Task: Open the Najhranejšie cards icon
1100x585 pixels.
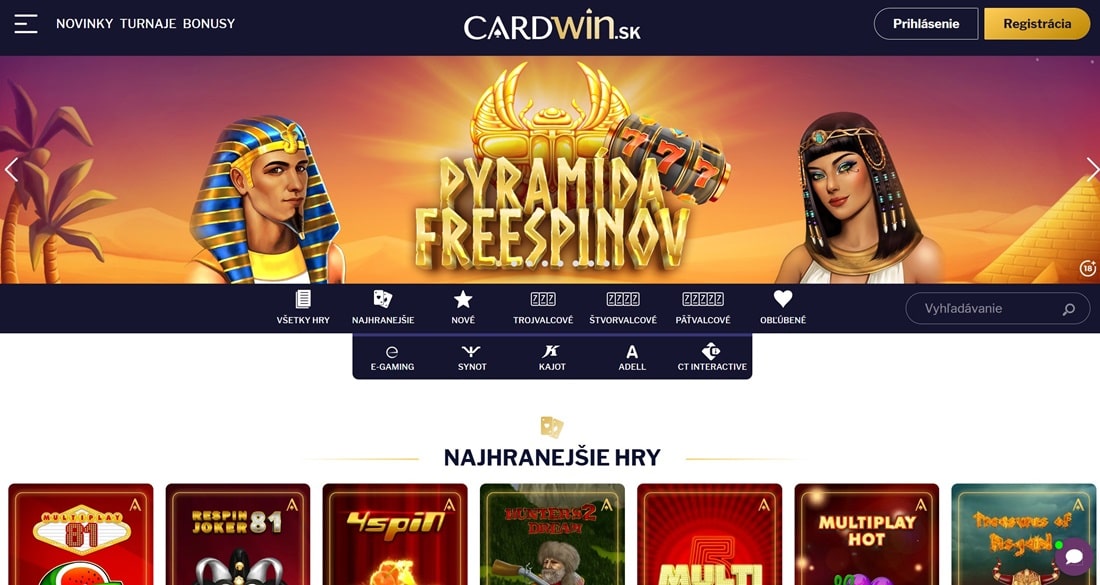Action: coord(382,300)
